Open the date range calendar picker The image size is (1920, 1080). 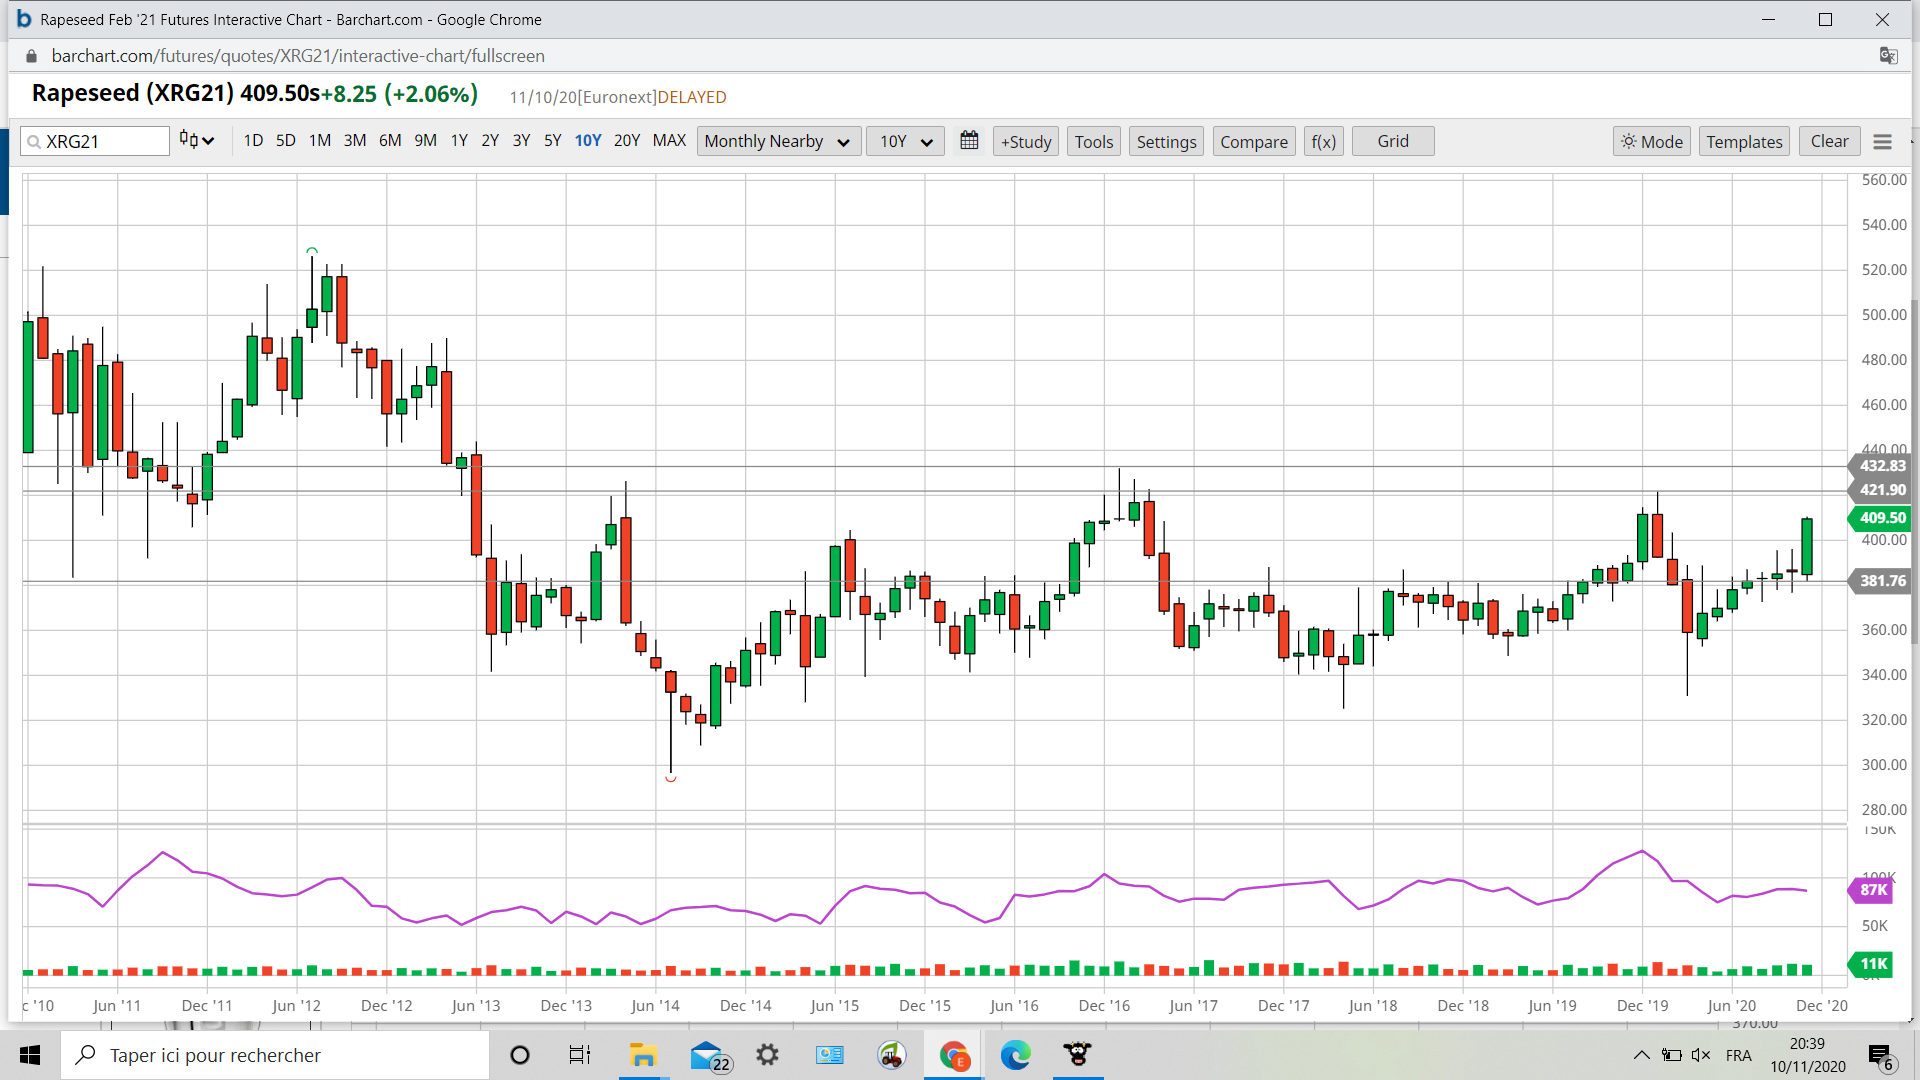click(x=968, y=141)
